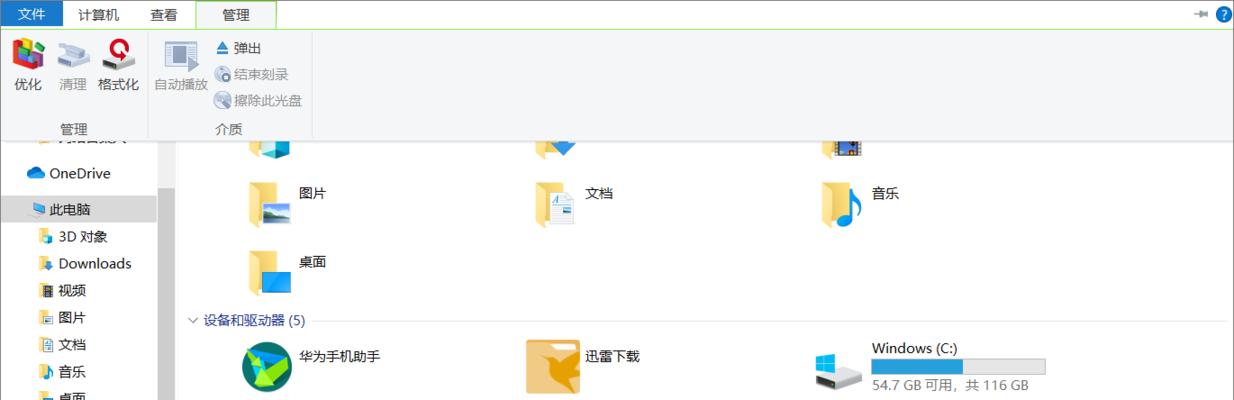Click the 清理 cleanup icon
The width and height of the screenshot is (1234, 400).
tap(73, 65)
